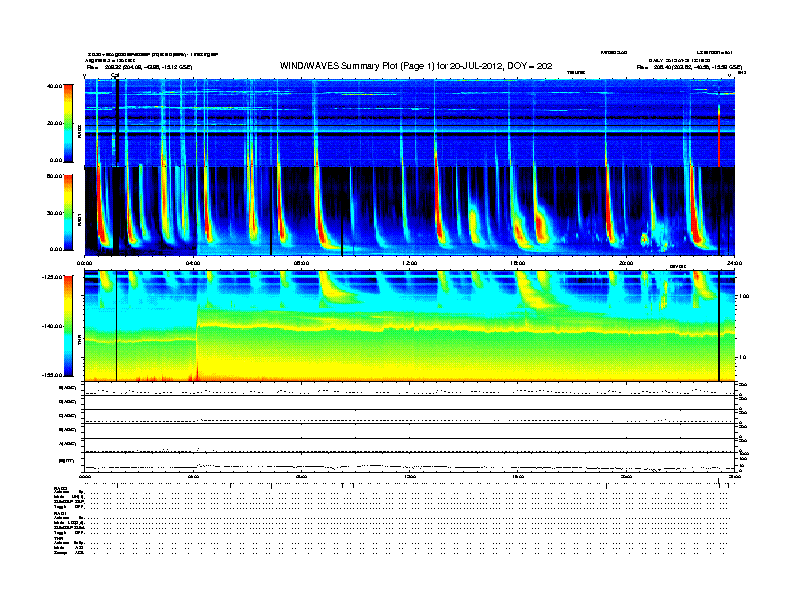Click the 20:00 time label under RAD1 spectrogram
Viewport: 792px width, 612px height.
[626, 263]
